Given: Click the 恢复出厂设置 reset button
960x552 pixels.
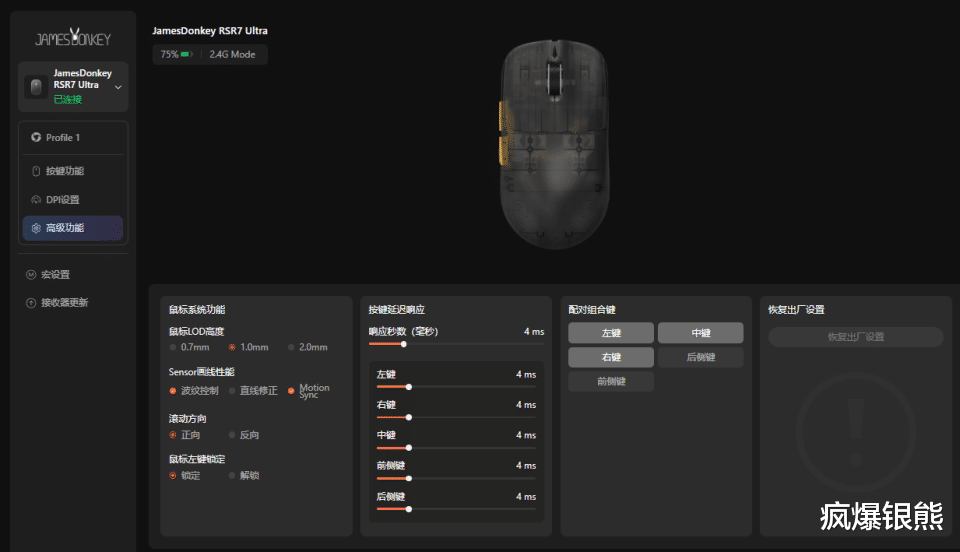Looking at the screenshot, I should tap(856, 337).
